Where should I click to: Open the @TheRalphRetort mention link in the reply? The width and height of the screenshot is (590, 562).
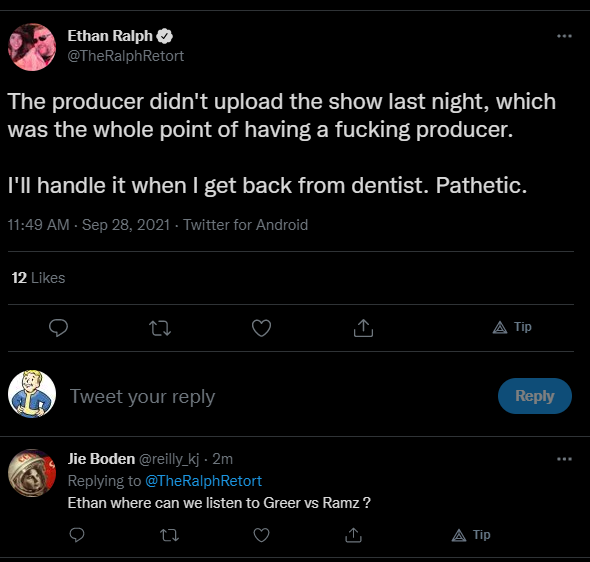203,481
